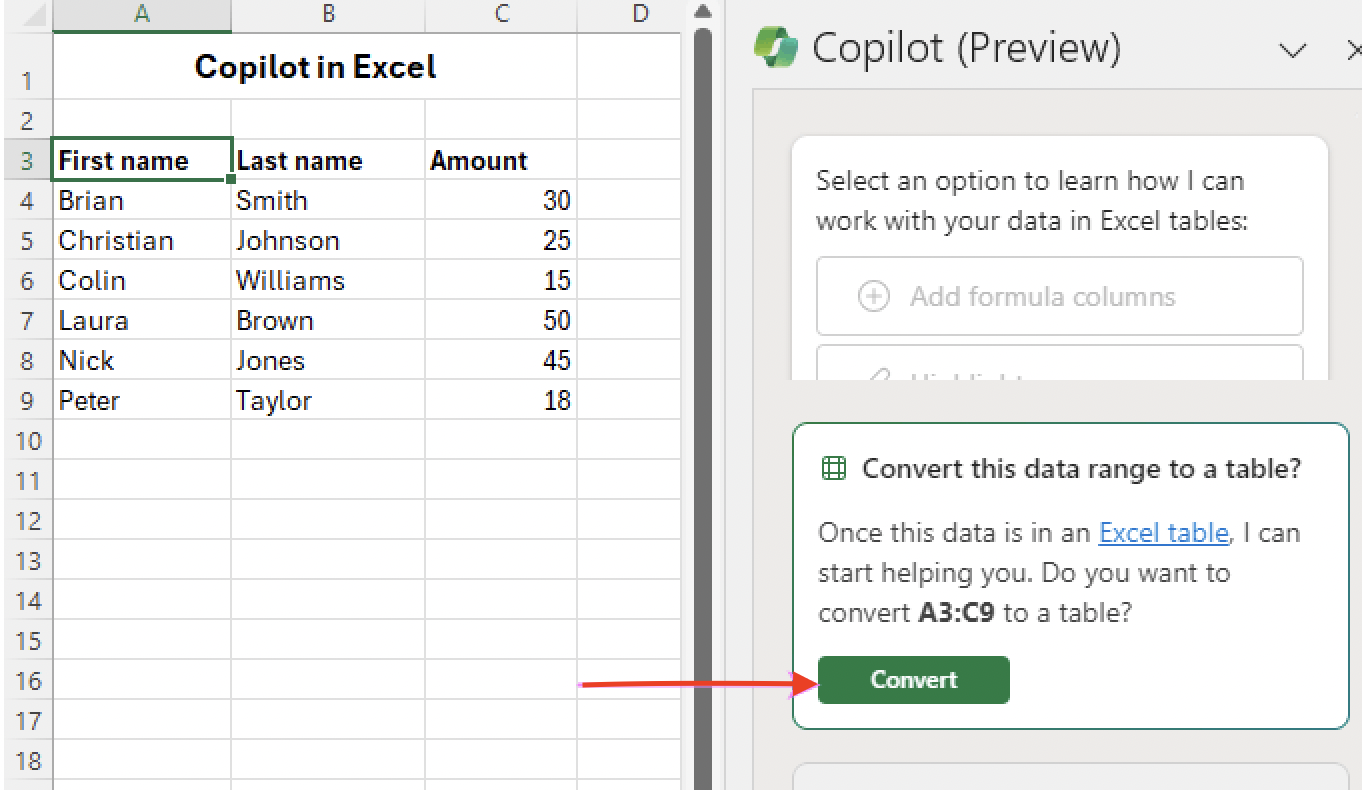Screen dimensions: 1362x790
Task: Select column B header
Action: coord(328,14)
